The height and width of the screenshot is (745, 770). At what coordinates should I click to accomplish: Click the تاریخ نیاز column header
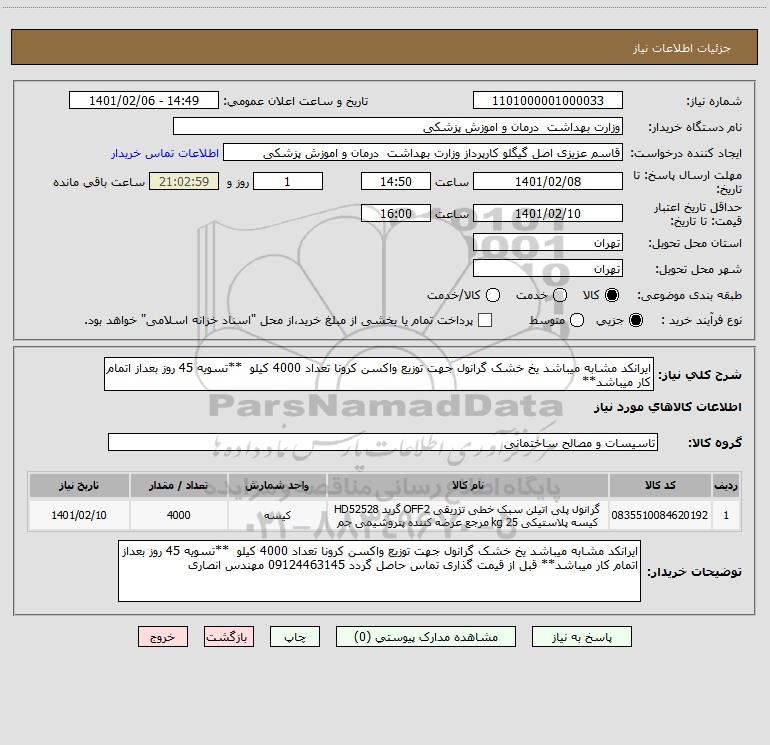(79, 485)
